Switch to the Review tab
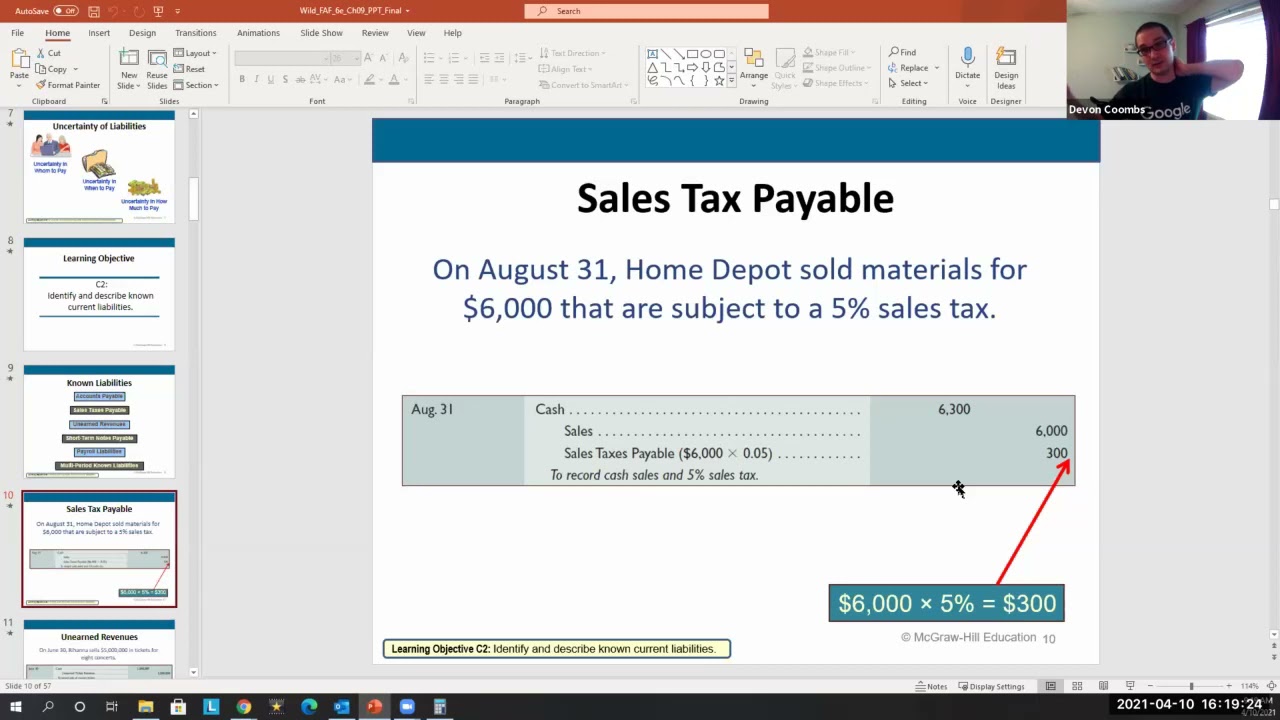This screenshot has width=1280, height=720. tap(375, 33)
